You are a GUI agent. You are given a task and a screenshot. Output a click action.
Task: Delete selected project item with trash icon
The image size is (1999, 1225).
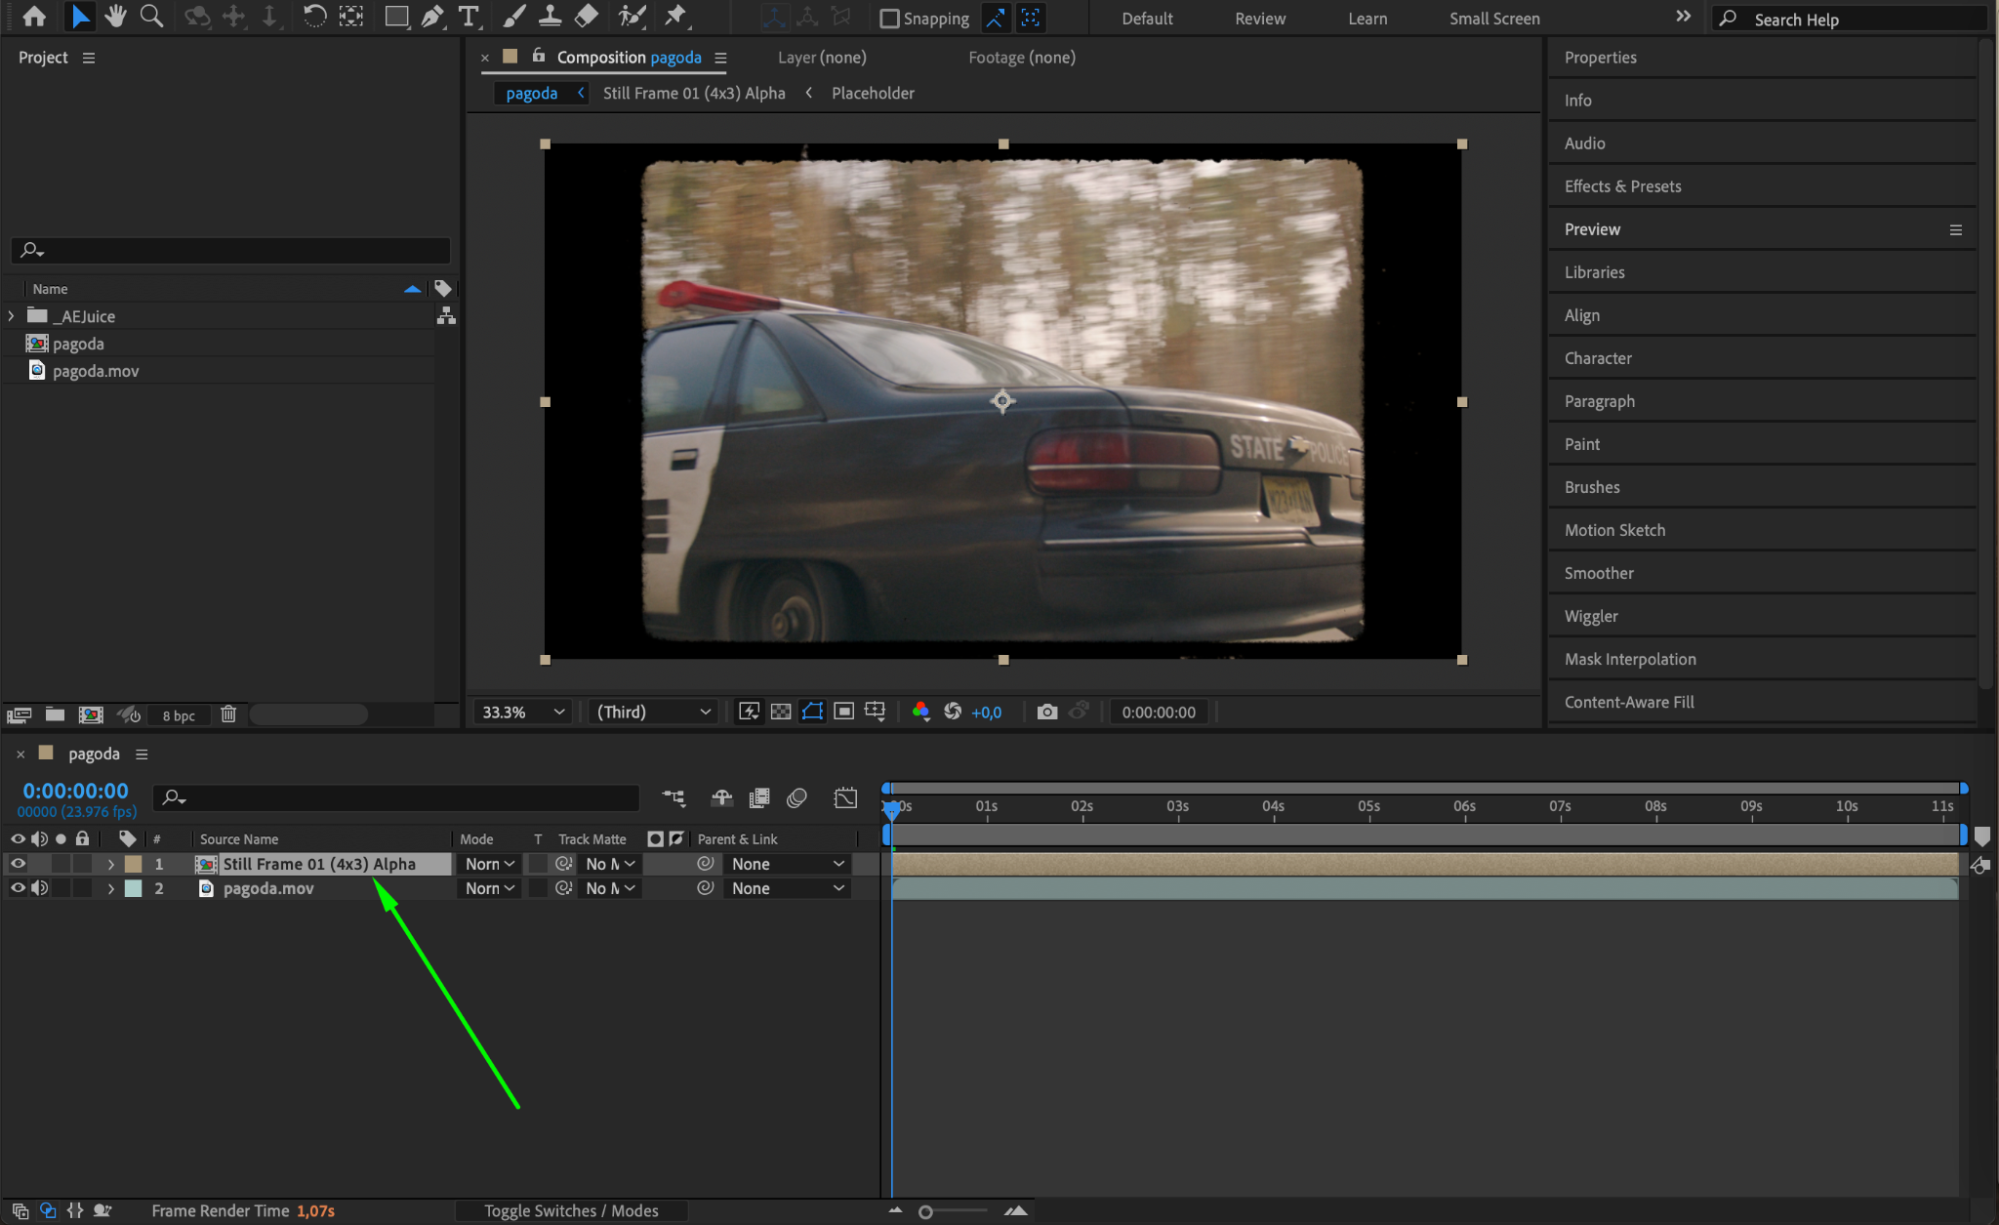tap(228, 714)
